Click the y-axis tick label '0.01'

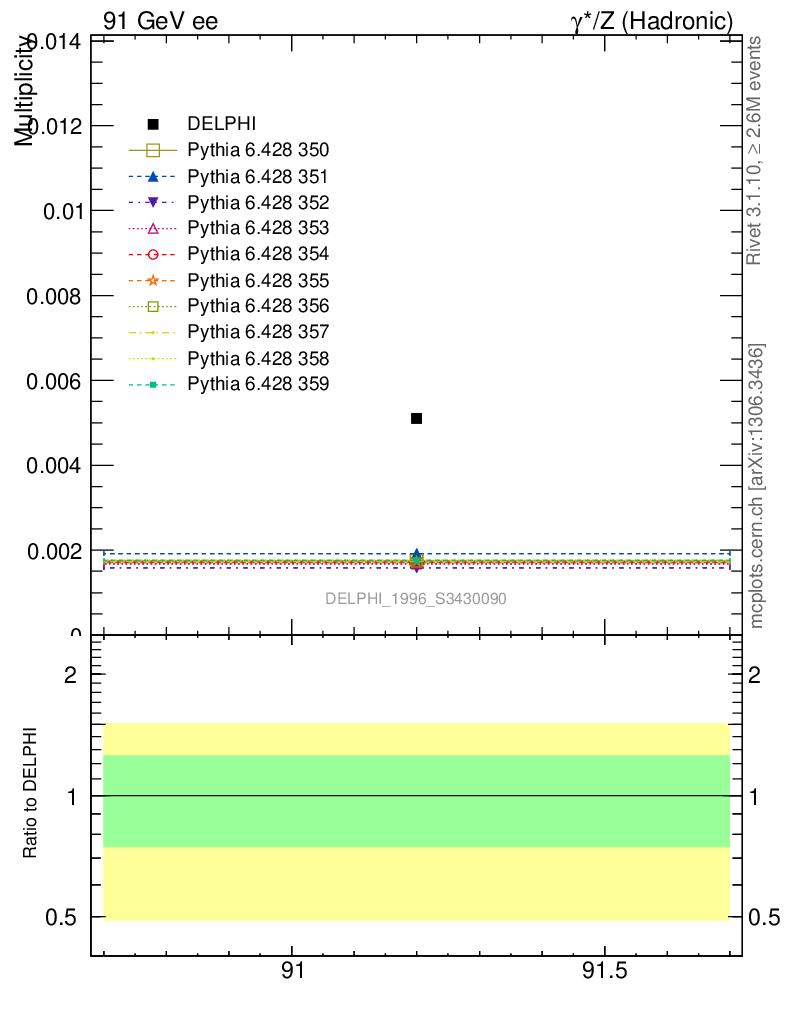click(63, 212)
